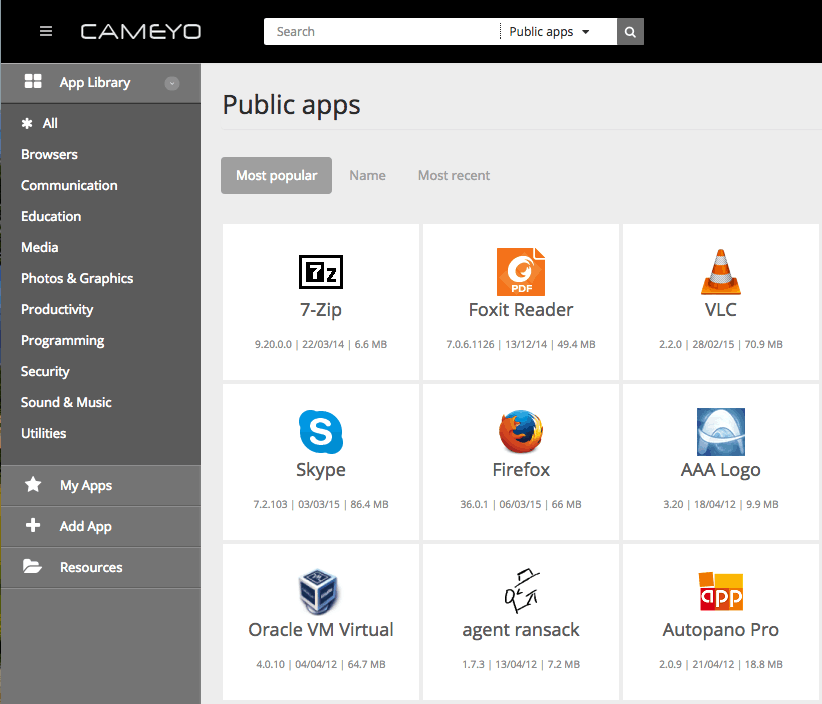Open the Firefox app icon
Image resolution: width=822 pixels, height=704 pixels.
tap(521, 431)
